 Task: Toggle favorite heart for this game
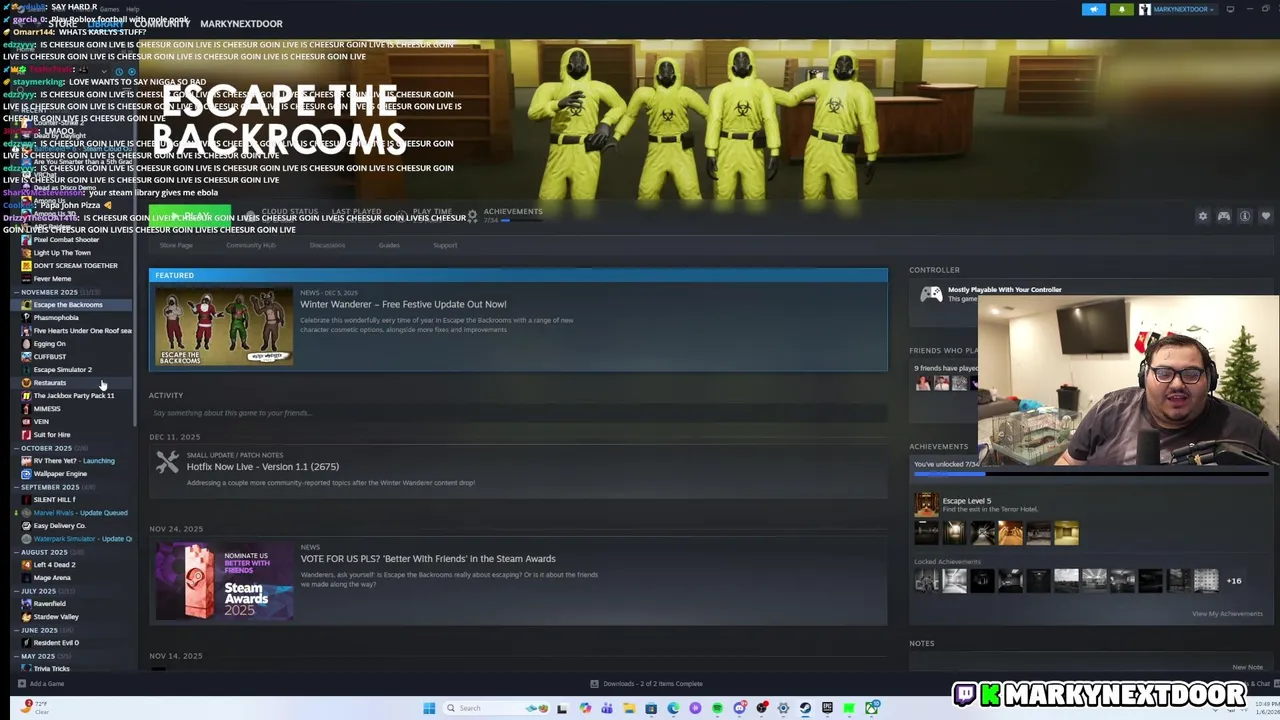pos(1266,216)
